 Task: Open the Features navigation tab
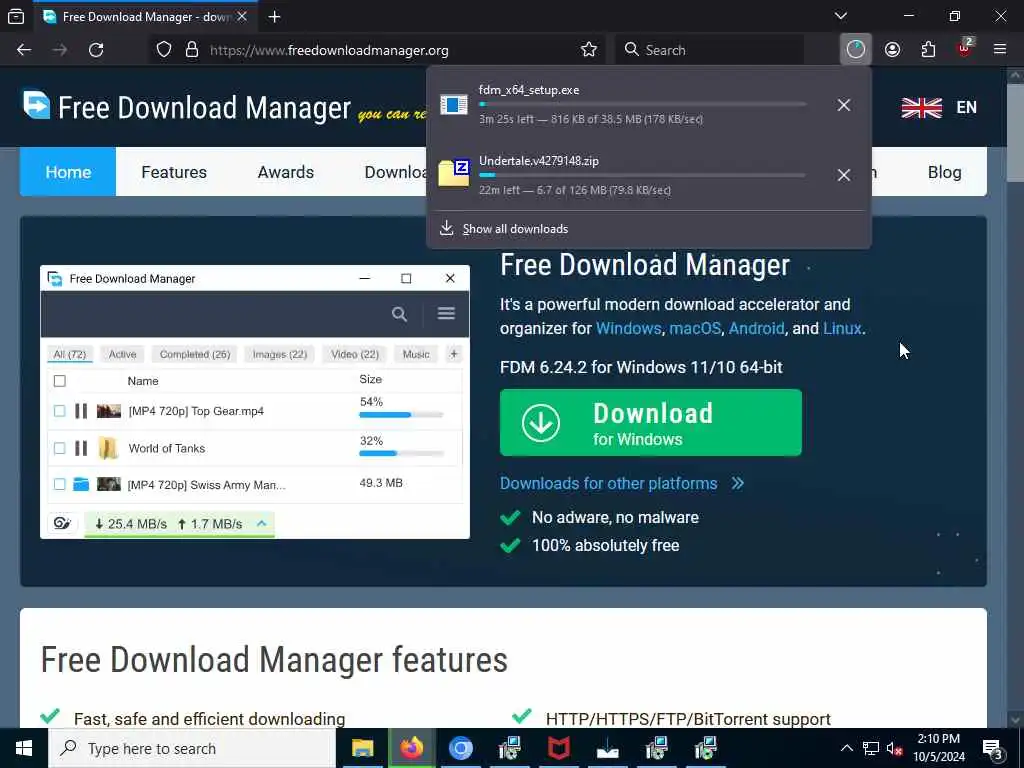point(174,172)
